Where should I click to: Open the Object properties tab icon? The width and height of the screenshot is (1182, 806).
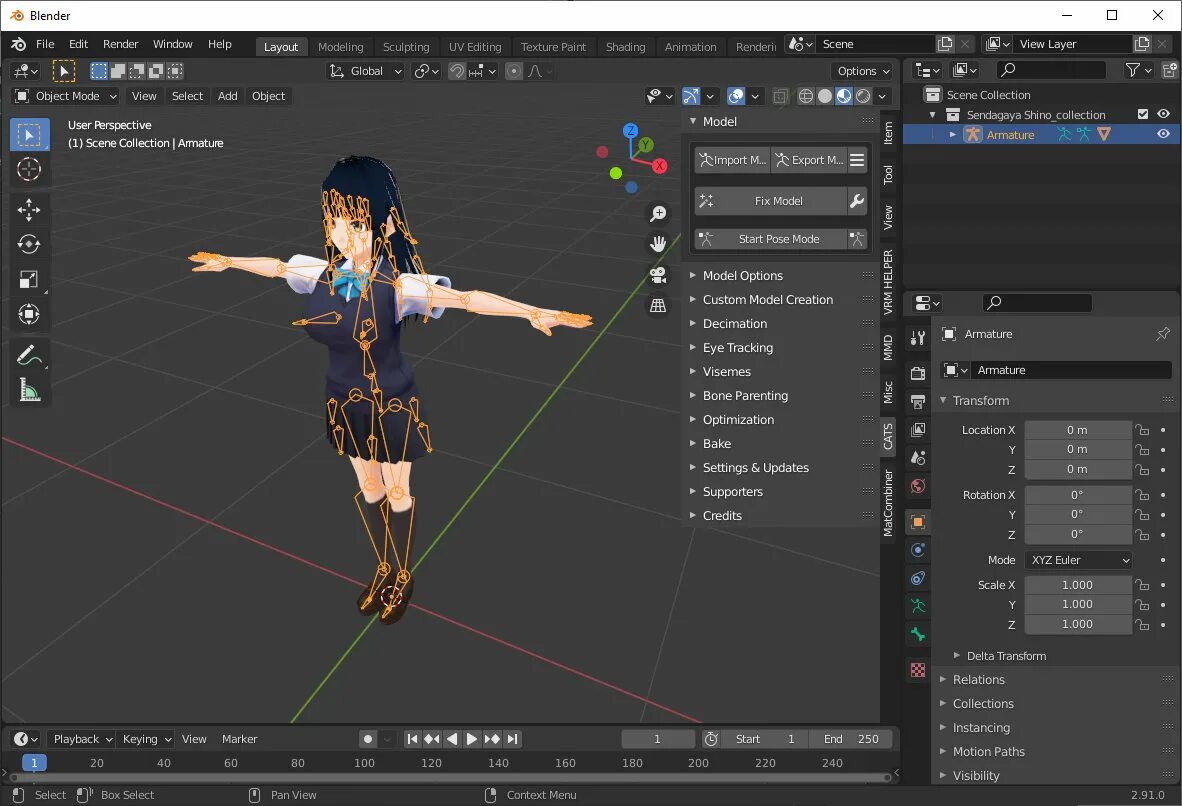pos(917,522)
